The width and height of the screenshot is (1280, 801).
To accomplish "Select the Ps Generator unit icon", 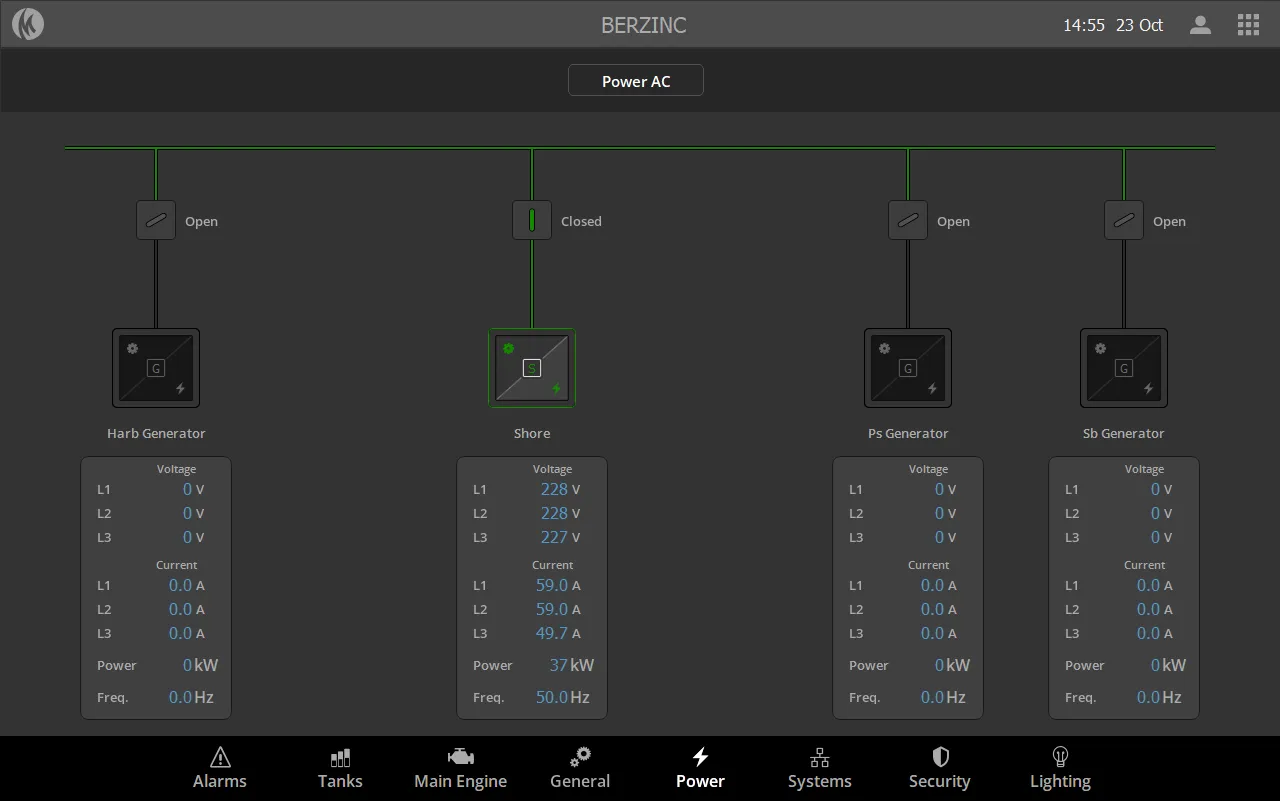I will coord(908,368).
